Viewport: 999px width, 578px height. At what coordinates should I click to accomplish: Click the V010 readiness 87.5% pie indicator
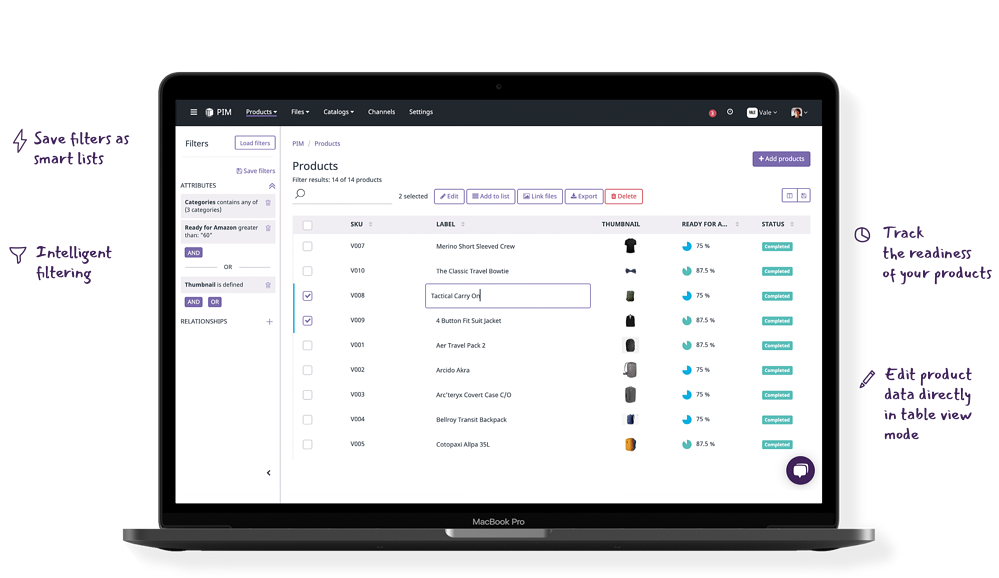[x=687, y=271]
